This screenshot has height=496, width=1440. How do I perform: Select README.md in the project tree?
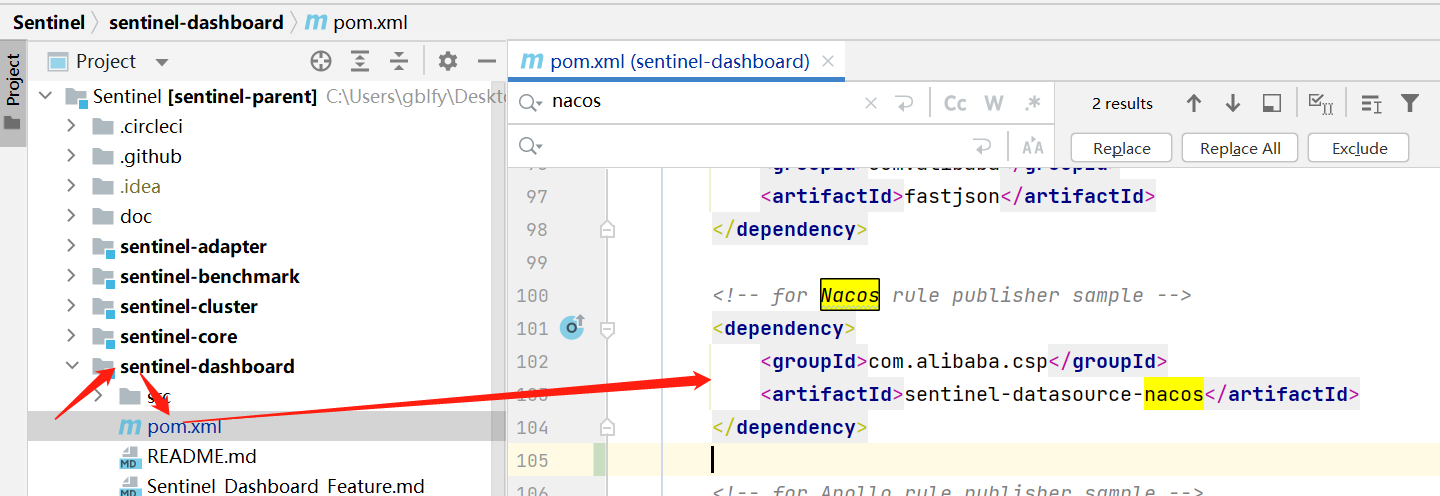point(201,456)
